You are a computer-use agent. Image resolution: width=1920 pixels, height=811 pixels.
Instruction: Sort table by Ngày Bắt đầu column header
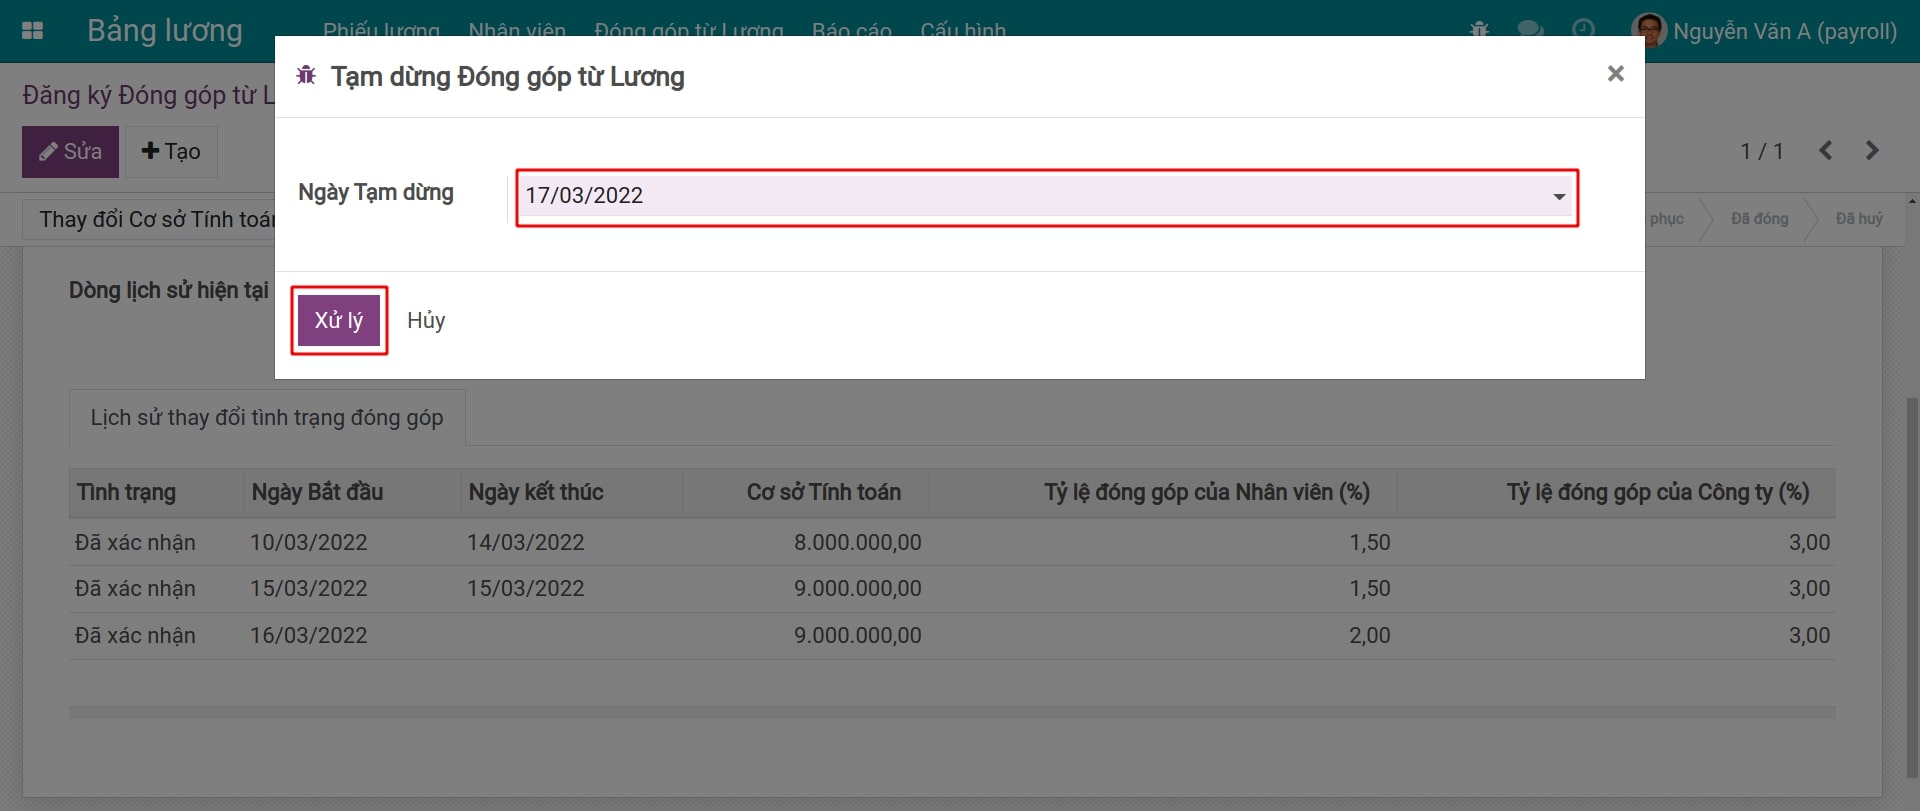(317, 492)
